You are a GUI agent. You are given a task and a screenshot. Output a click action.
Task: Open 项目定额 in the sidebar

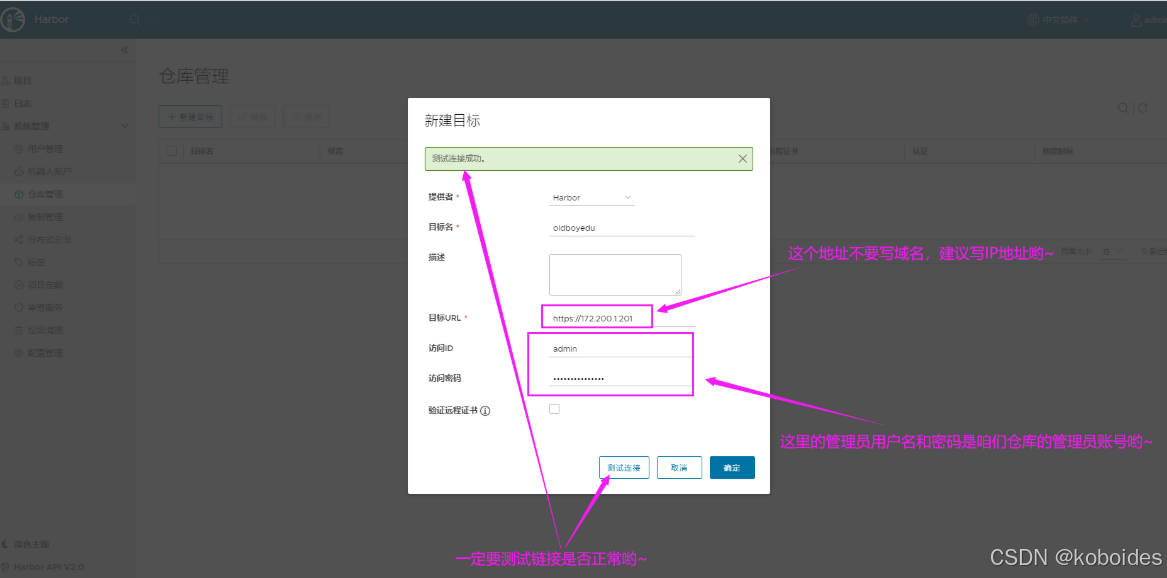tap(45, 285)
